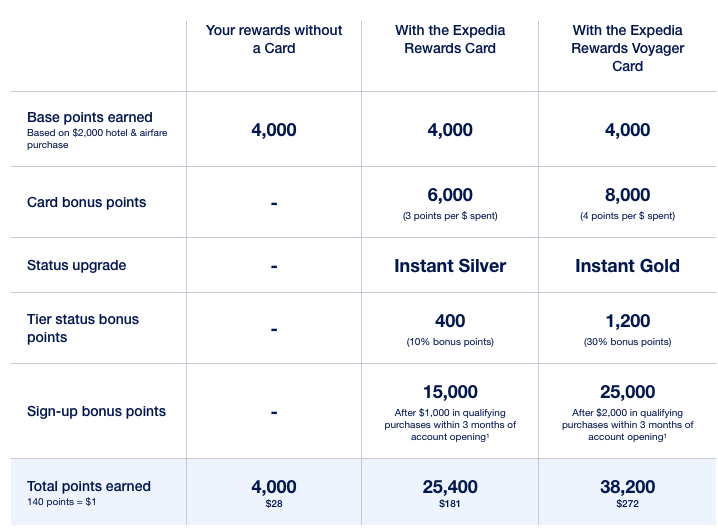Click the "After $2,000 in qualifying purchases" footnote text
718x532 pixels.
[627, 425]
